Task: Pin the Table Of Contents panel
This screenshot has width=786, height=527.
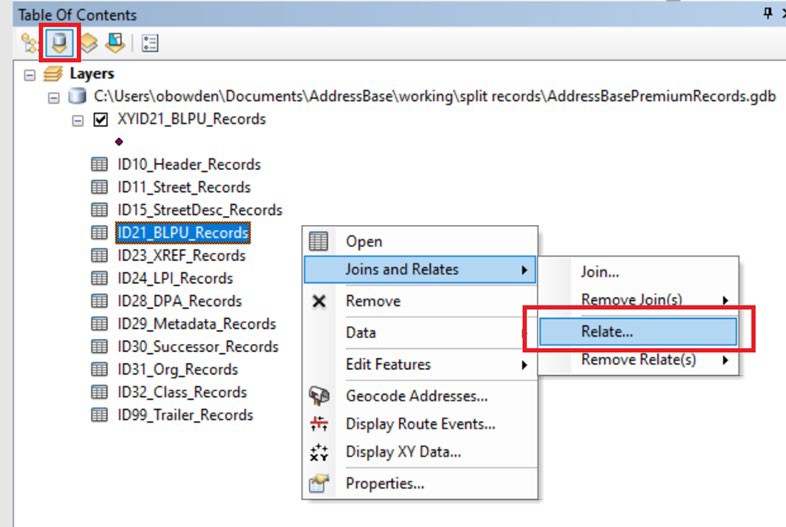Action: click(767, 14)
